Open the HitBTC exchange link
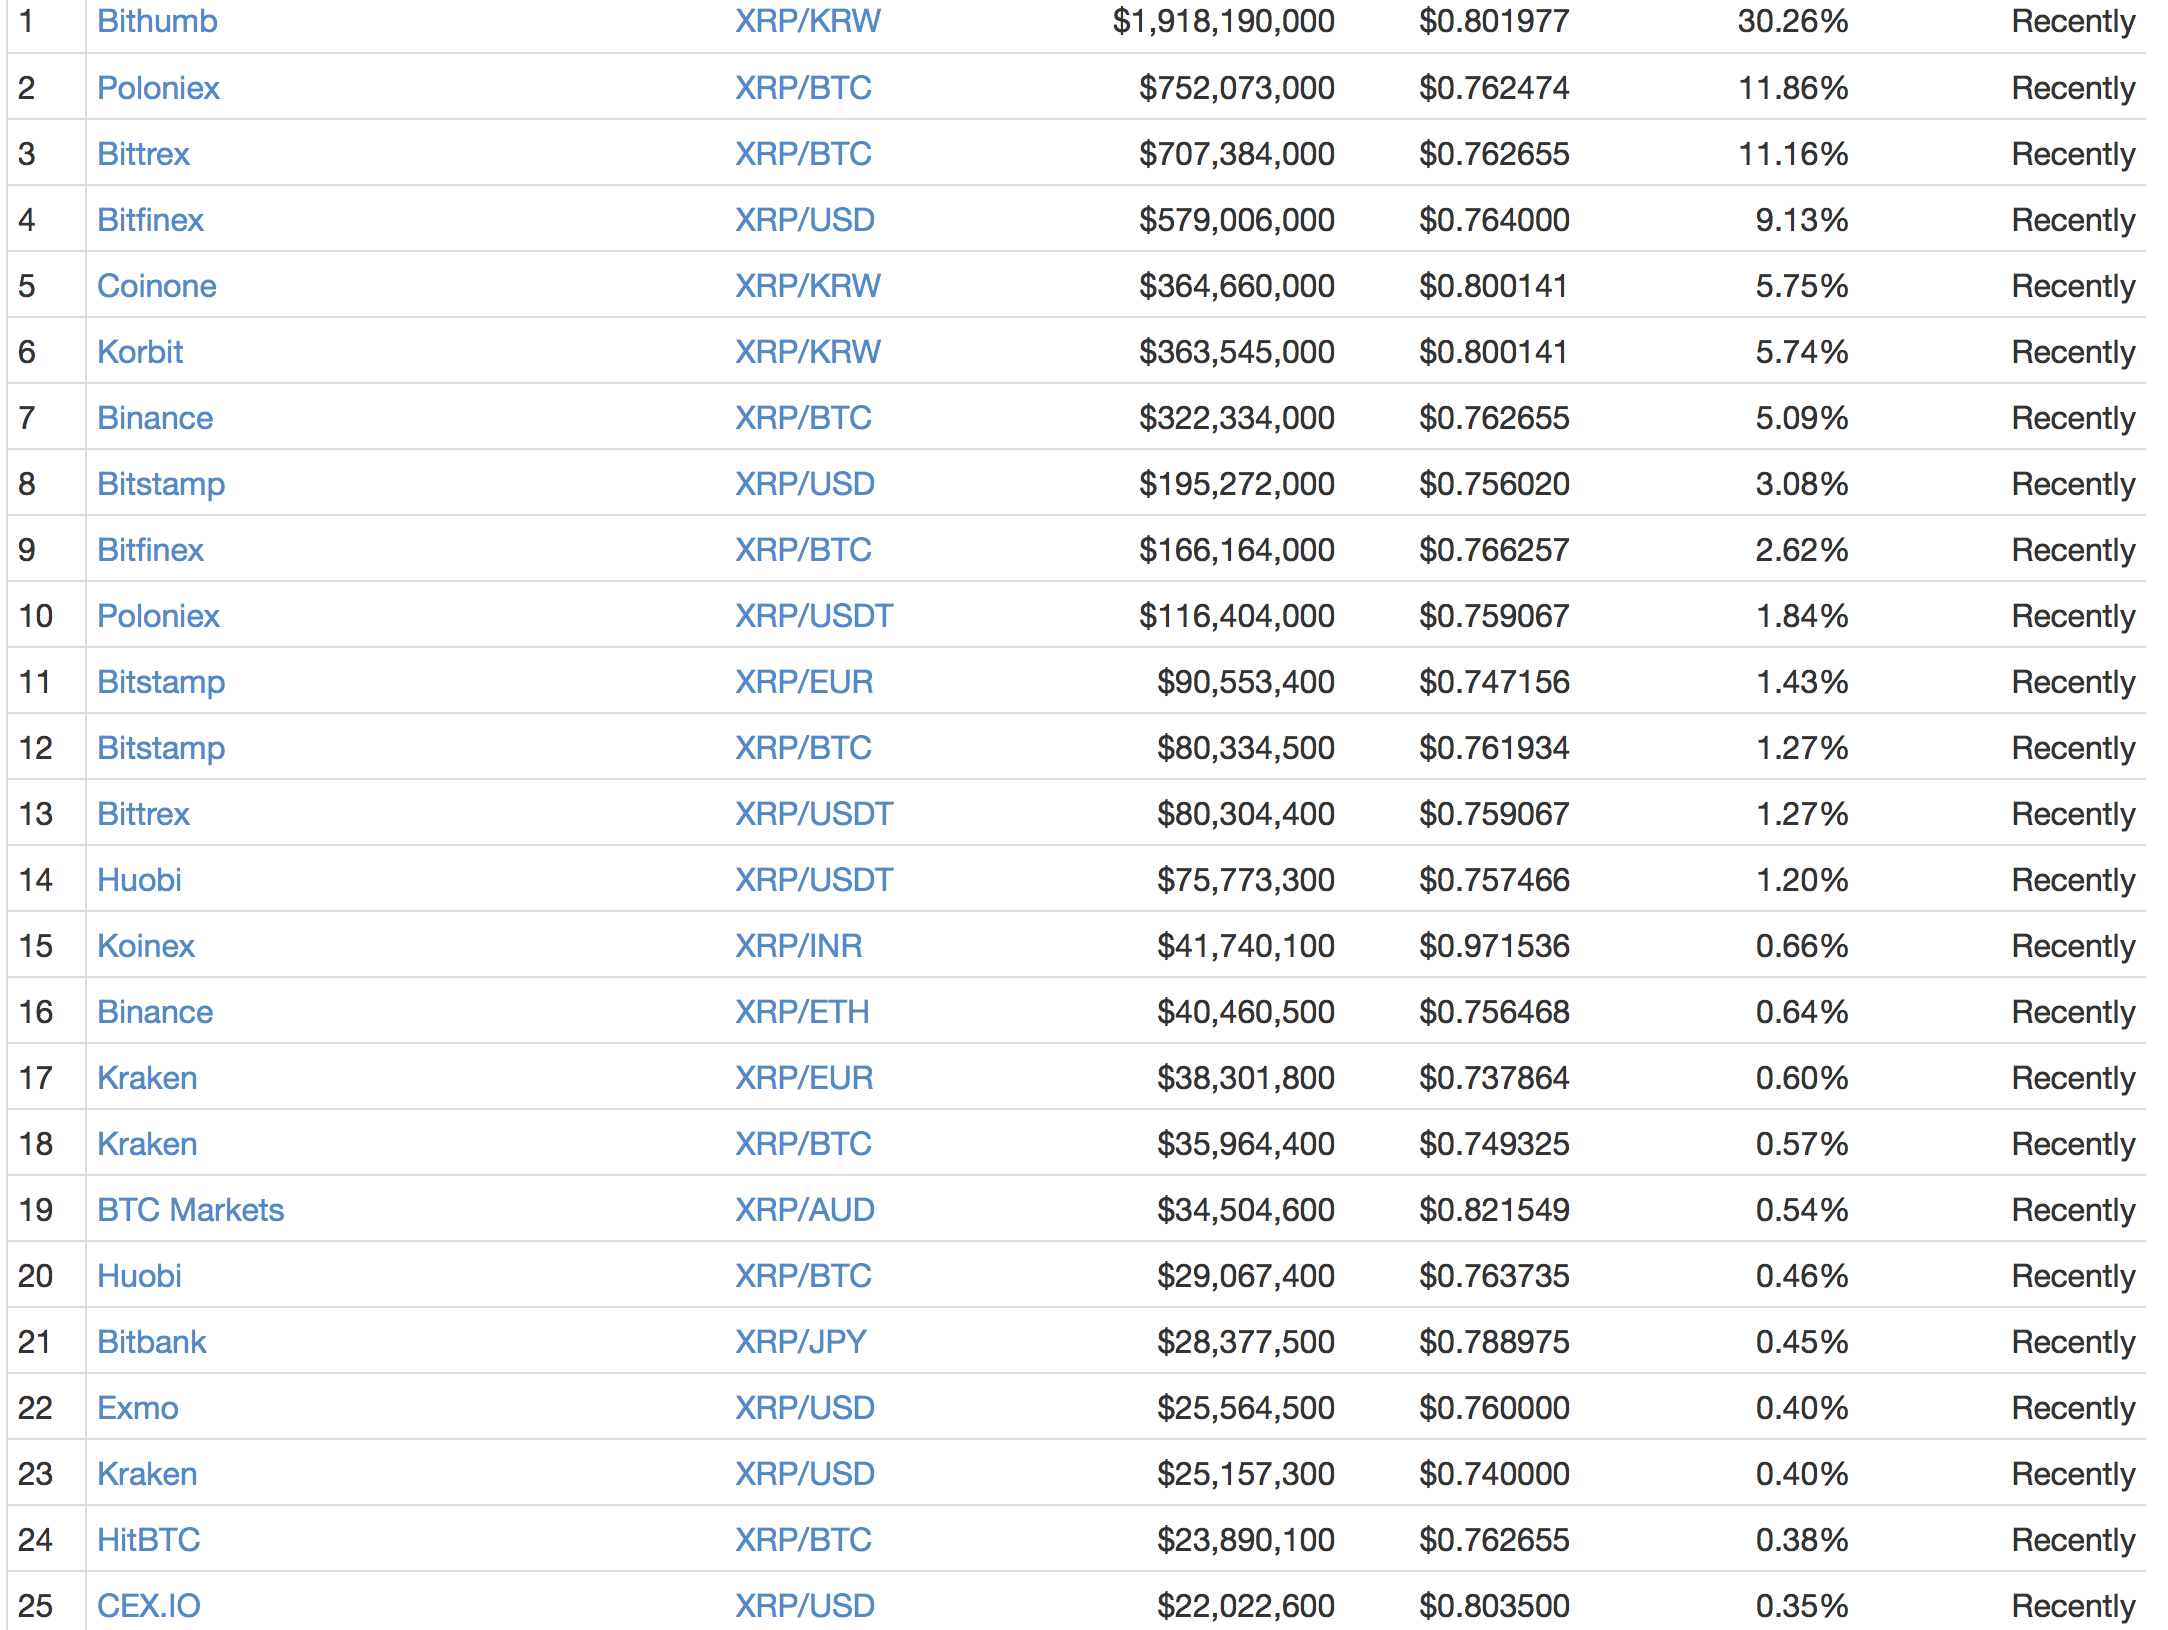2168x1630 pixels. point(149,1539)
